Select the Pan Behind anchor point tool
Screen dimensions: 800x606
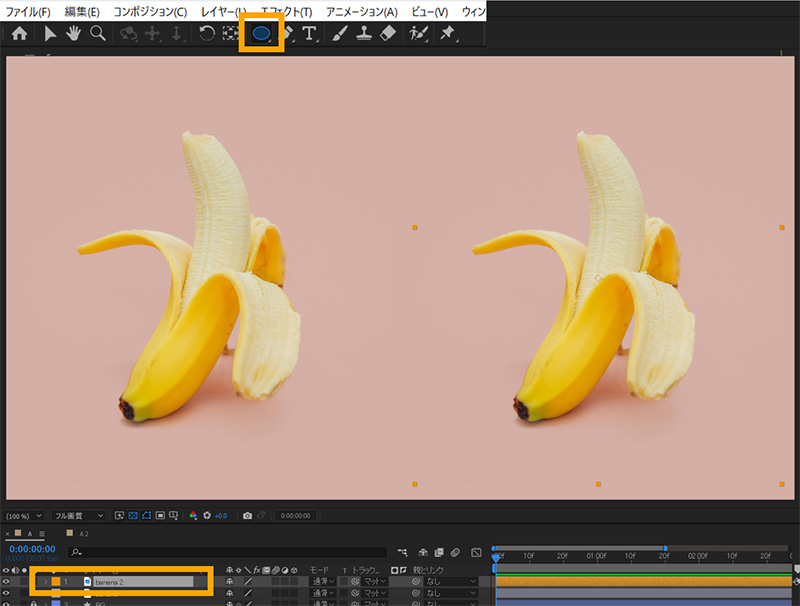tap(230, 34)
